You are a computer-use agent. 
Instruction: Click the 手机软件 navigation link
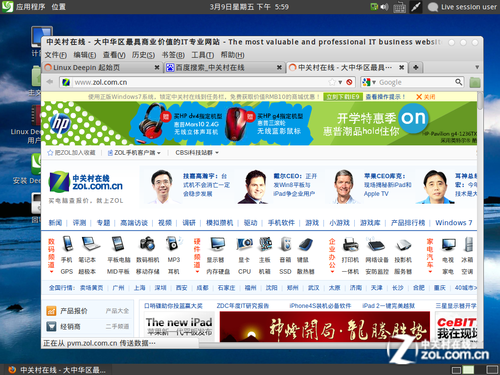pyautogui.click(x=281, y=222)
